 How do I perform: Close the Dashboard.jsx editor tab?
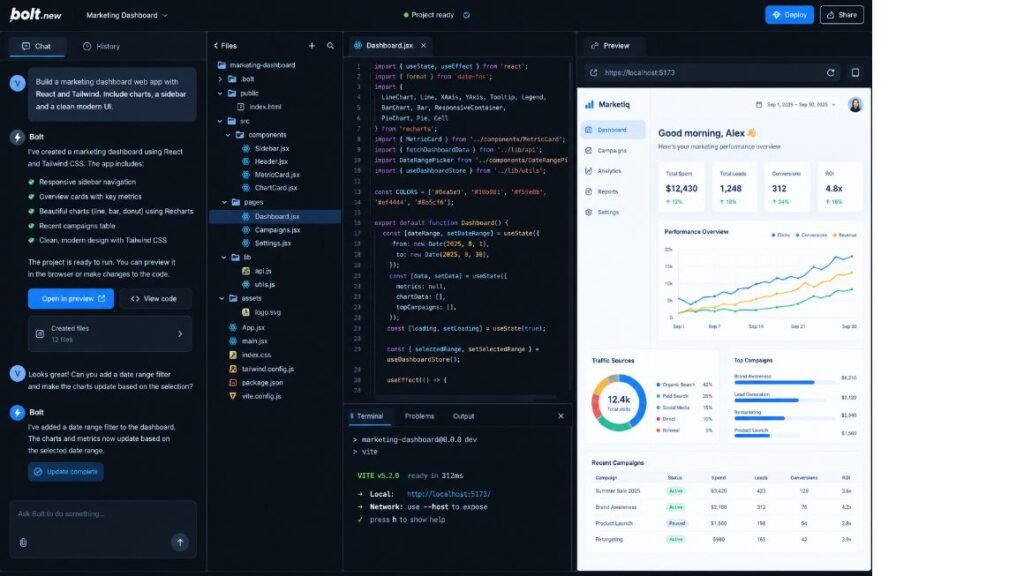click(423, 46)
